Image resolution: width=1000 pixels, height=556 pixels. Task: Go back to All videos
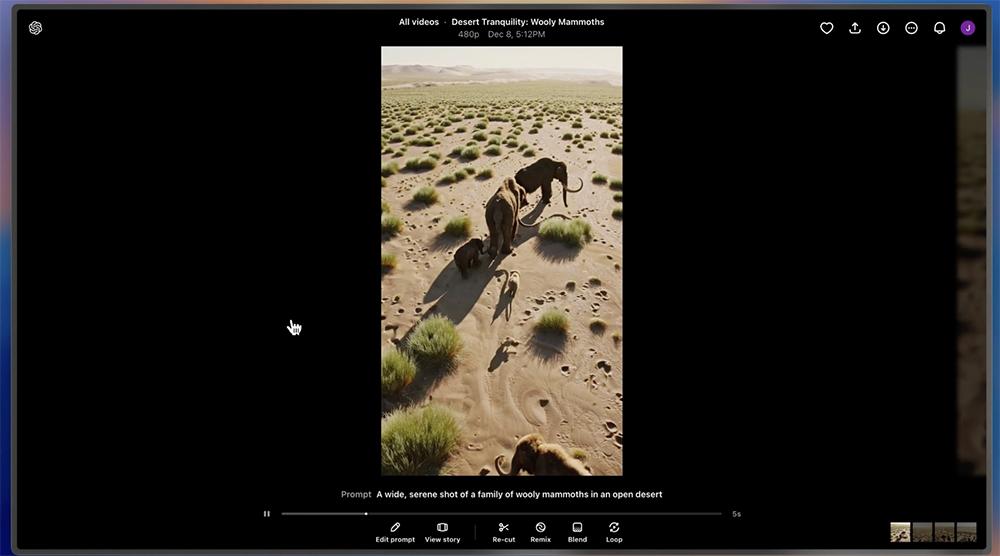[419, 22]
